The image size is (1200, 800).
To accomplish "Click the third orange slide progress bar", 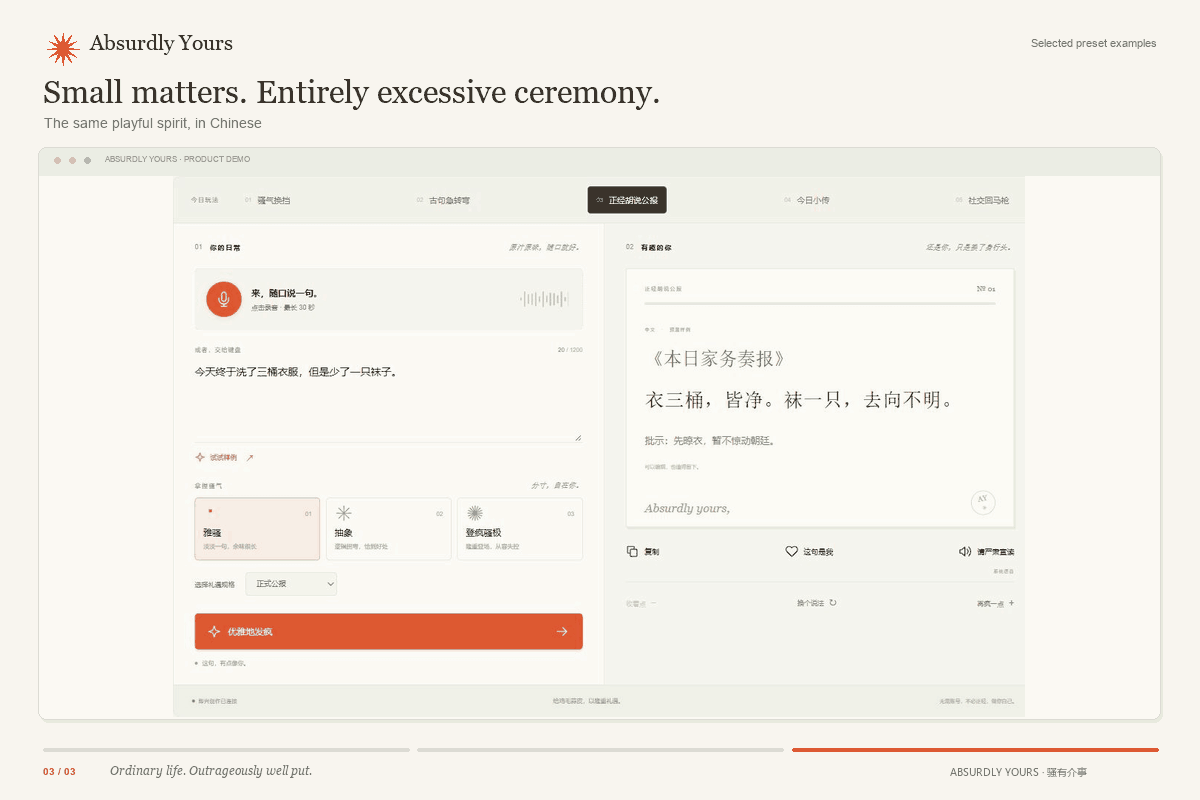I will click(975, 749).
